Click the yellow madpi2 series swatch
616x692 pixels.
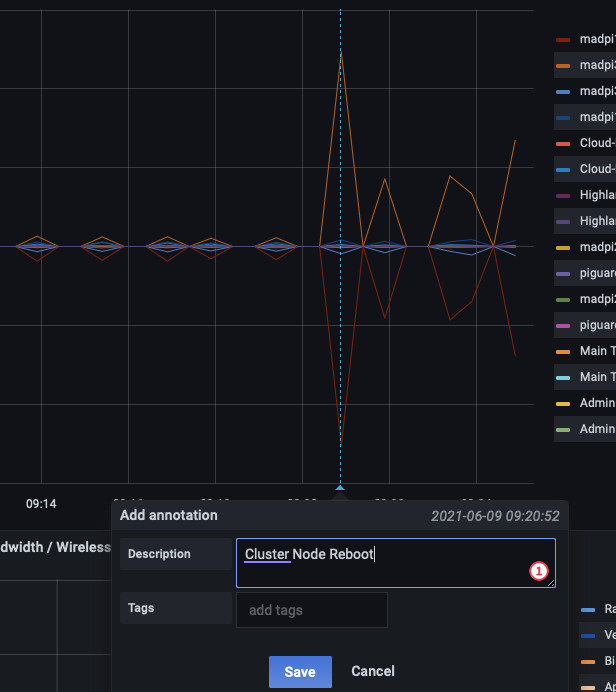[563, 248]
